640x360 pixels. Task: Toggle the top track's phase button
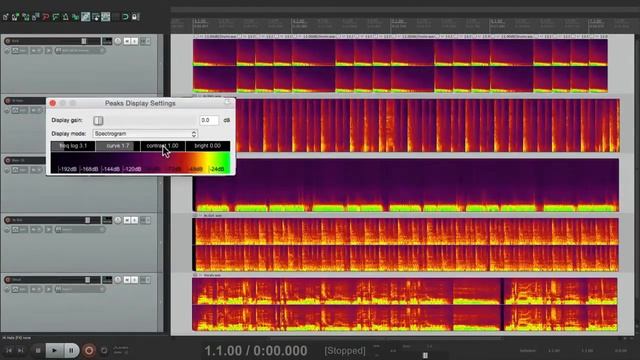click(x=7, y=51)
